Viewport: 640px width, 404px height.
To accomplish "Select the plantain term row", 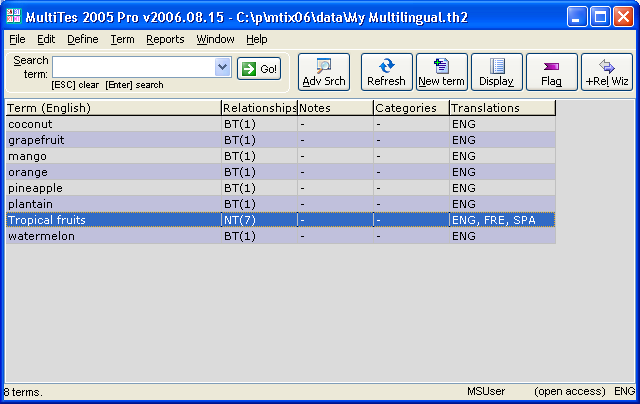I will pos(280,204).
